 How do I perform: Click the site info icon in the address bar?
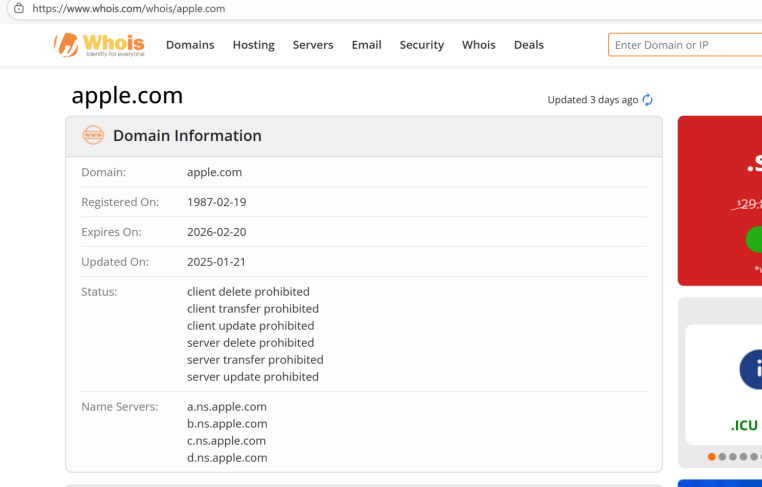tap(18, 8)
